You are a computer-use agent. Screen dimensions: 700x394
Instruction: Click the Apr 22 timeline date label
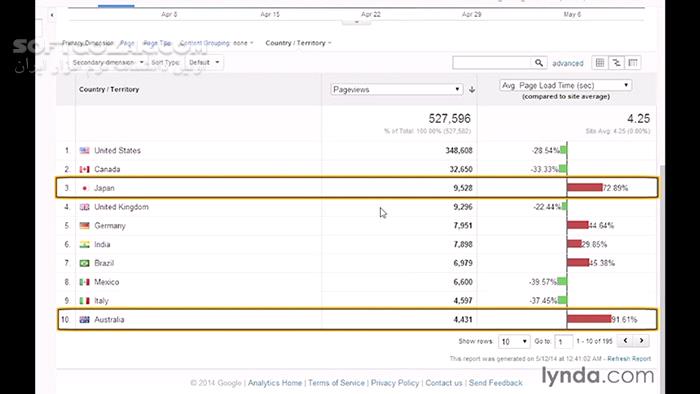point(371,15)
